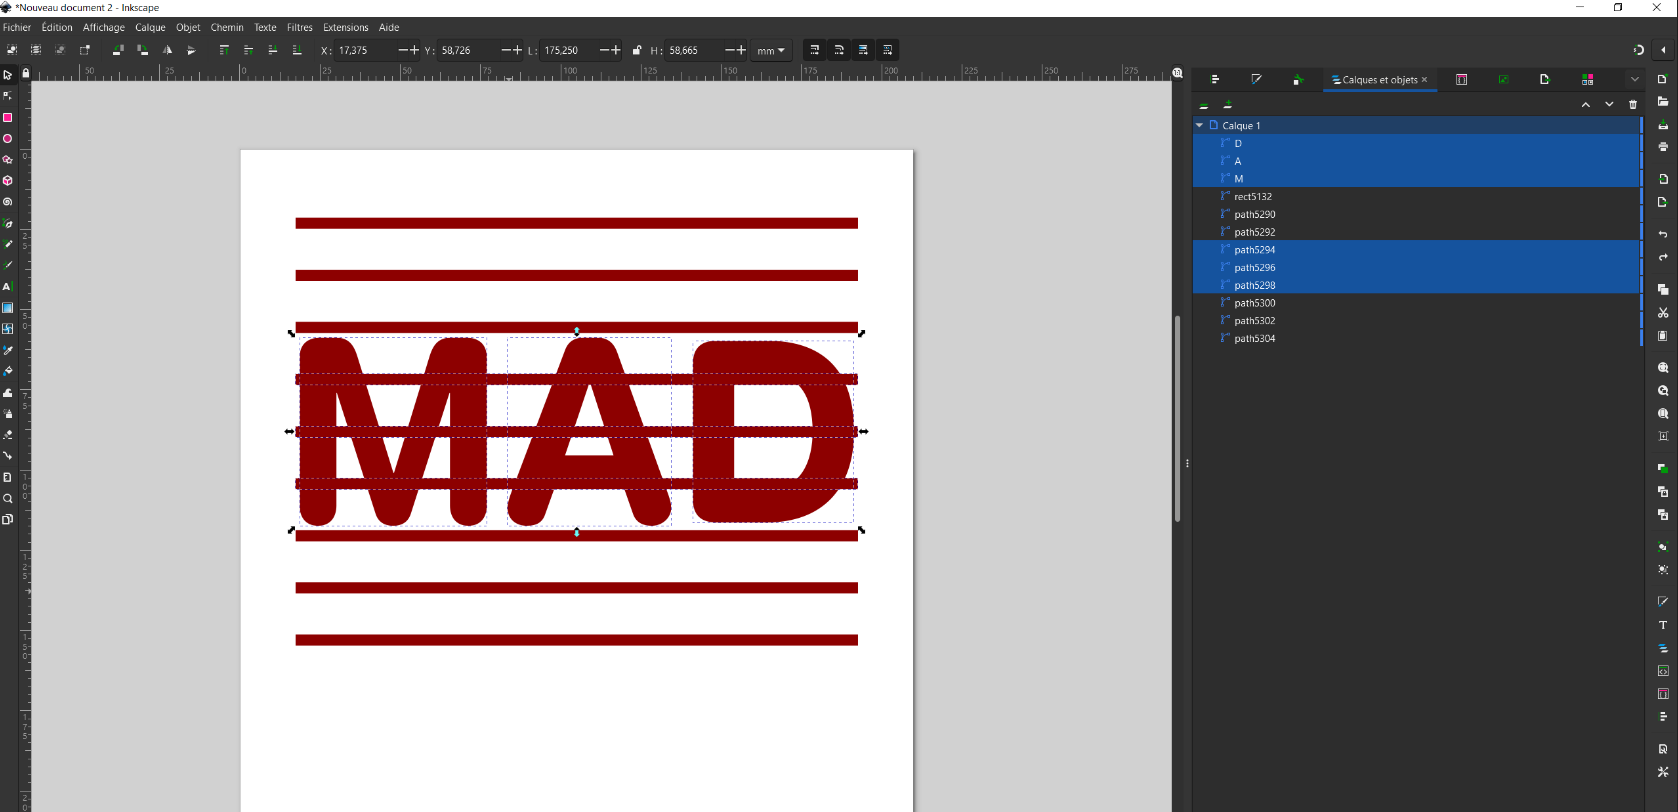Select the D object in layers
This screenshot has width=1678, height=812.
tap(1417, 143)
